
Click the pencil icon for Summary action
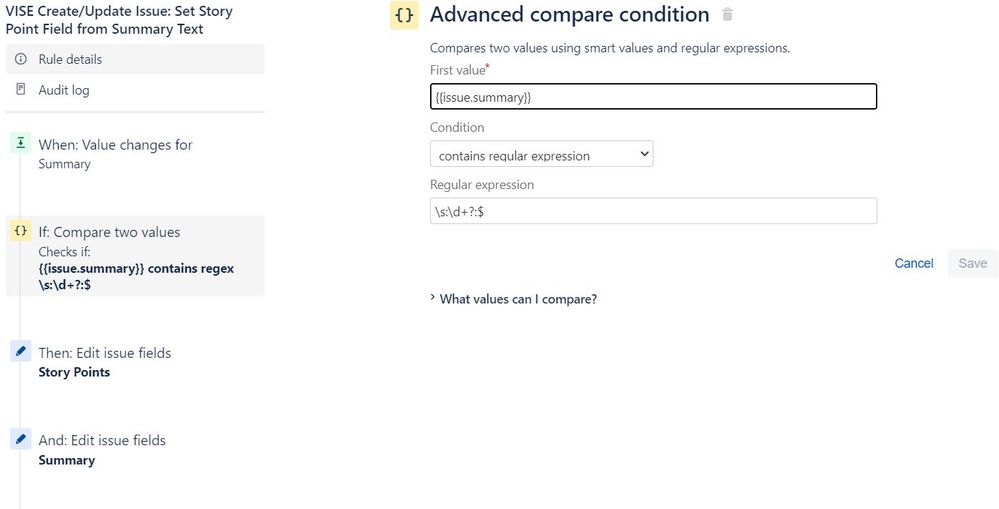tap(20, 439)
